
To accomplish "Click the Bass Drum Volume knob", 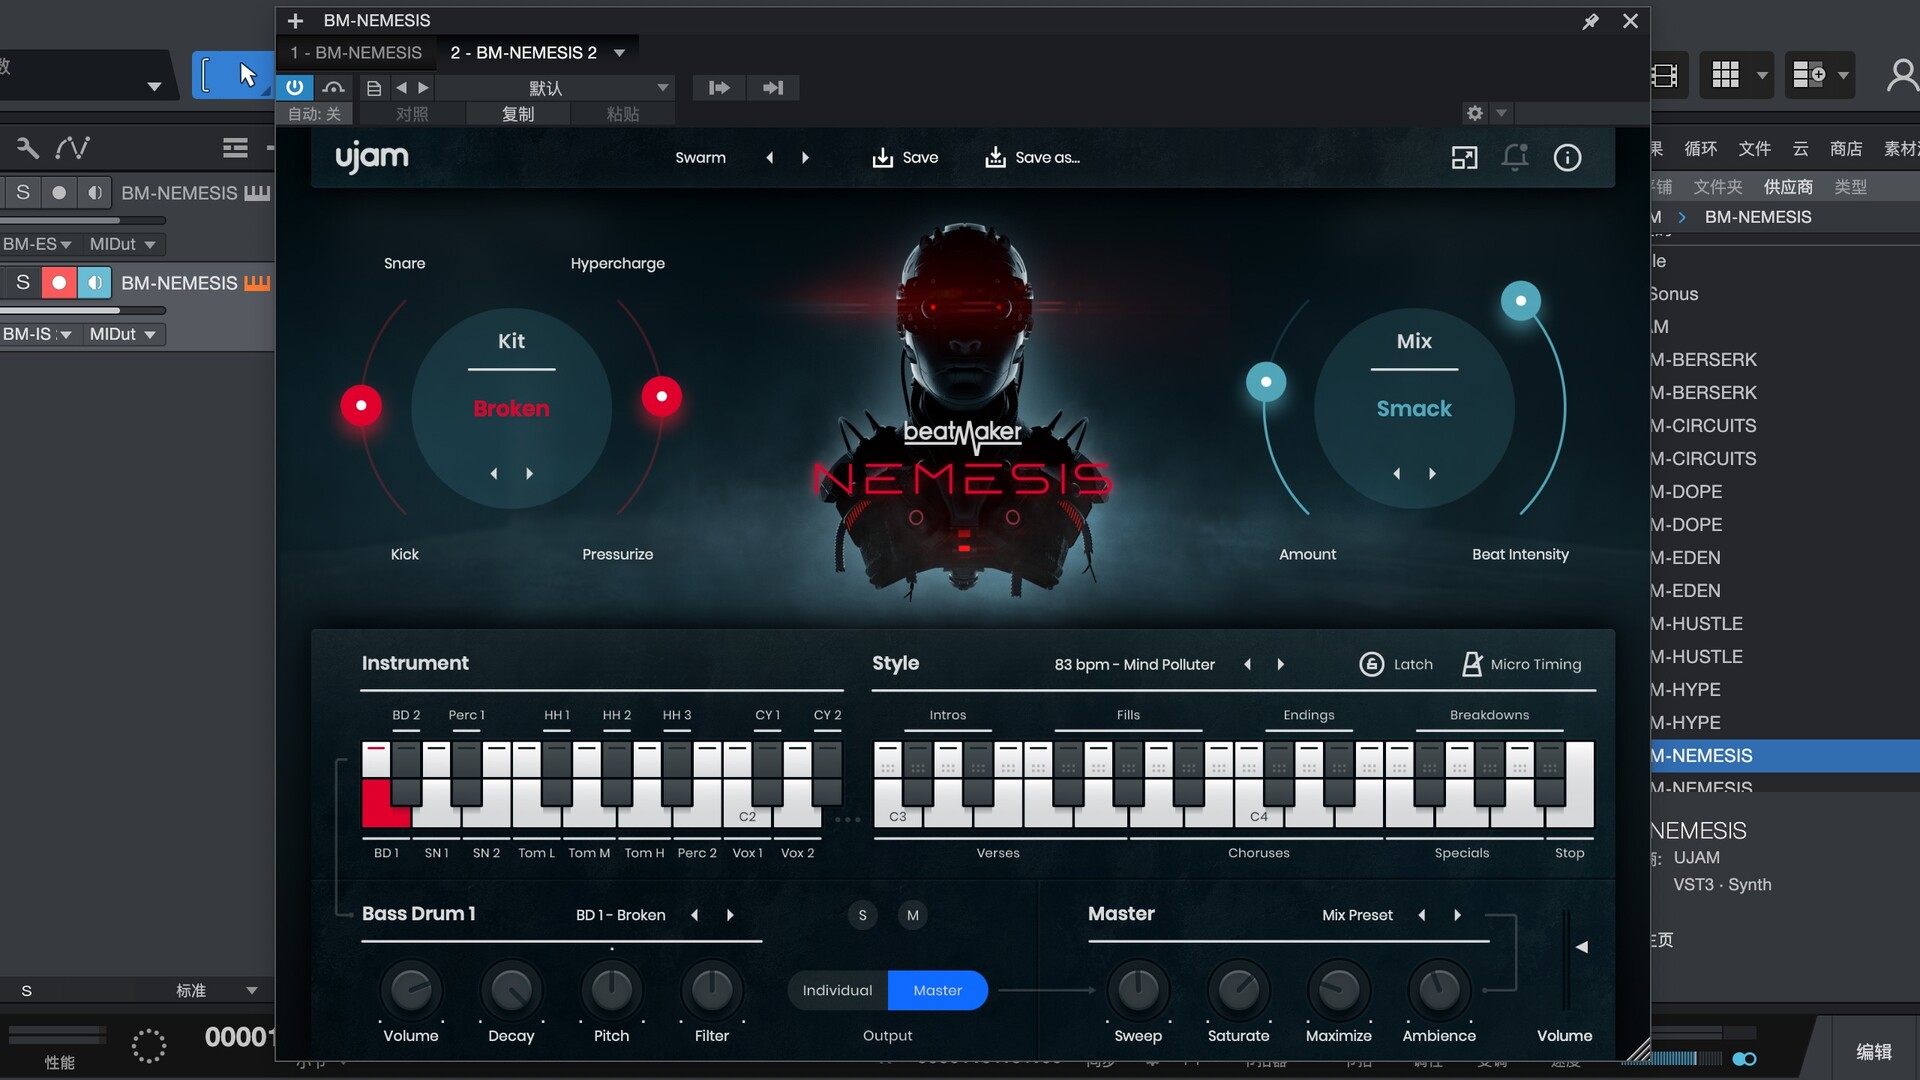I will (411, 990).
